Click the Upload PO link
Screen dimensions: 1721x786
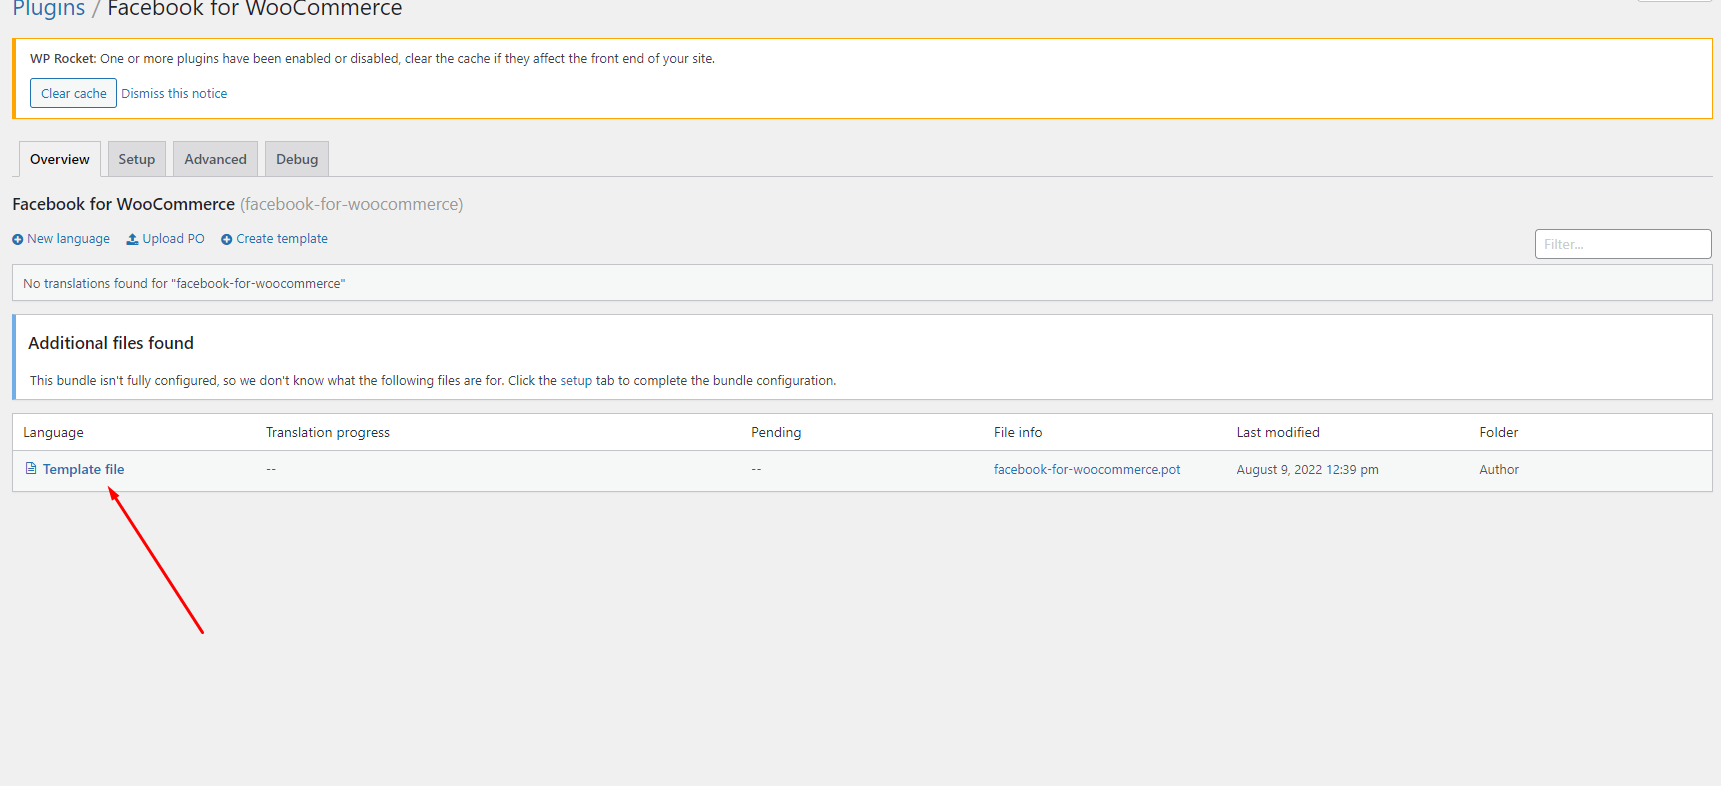click(173, 239)
